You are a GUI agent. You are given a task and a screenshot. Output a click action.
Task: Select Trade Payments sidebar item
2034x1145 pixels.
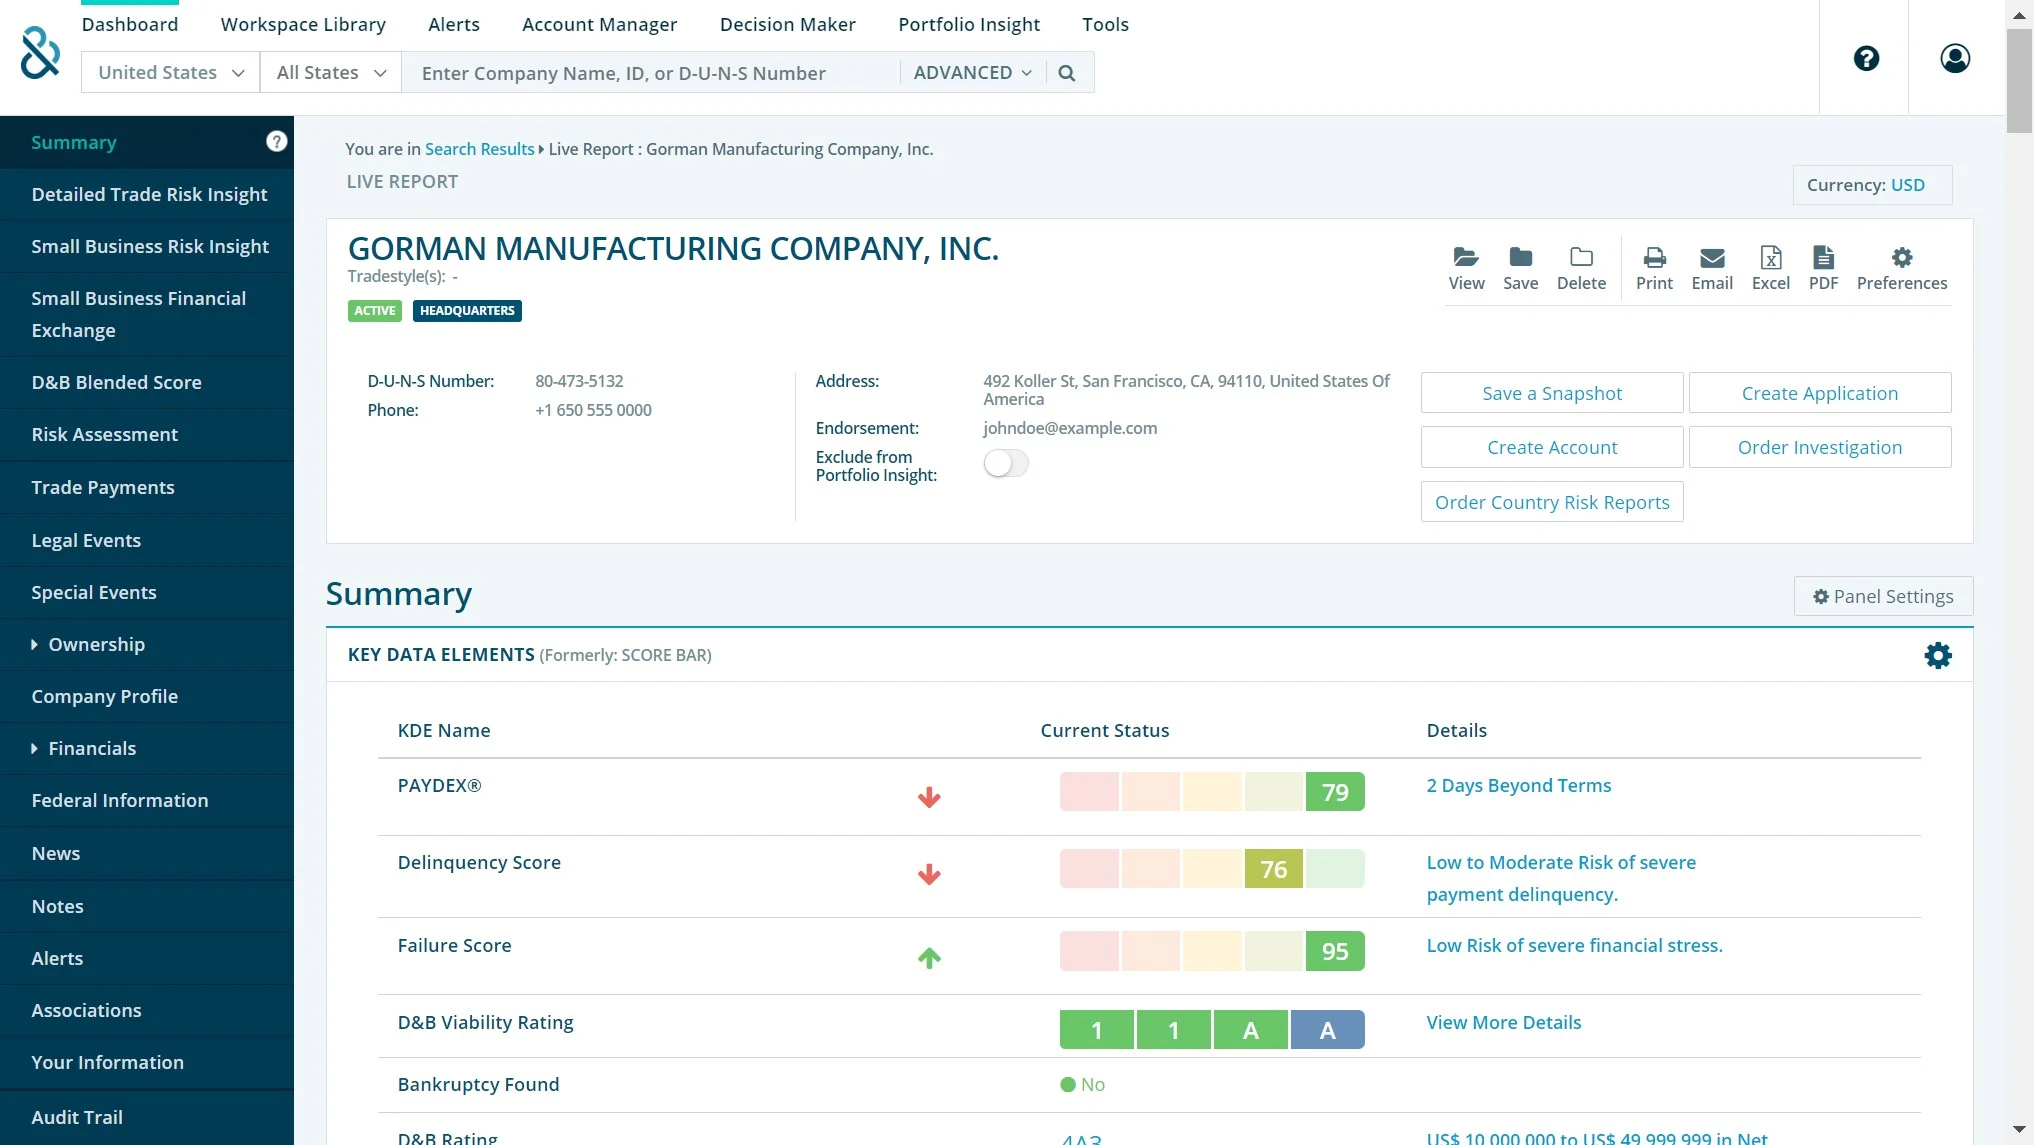pyautogui.click(x=147, y=488)
